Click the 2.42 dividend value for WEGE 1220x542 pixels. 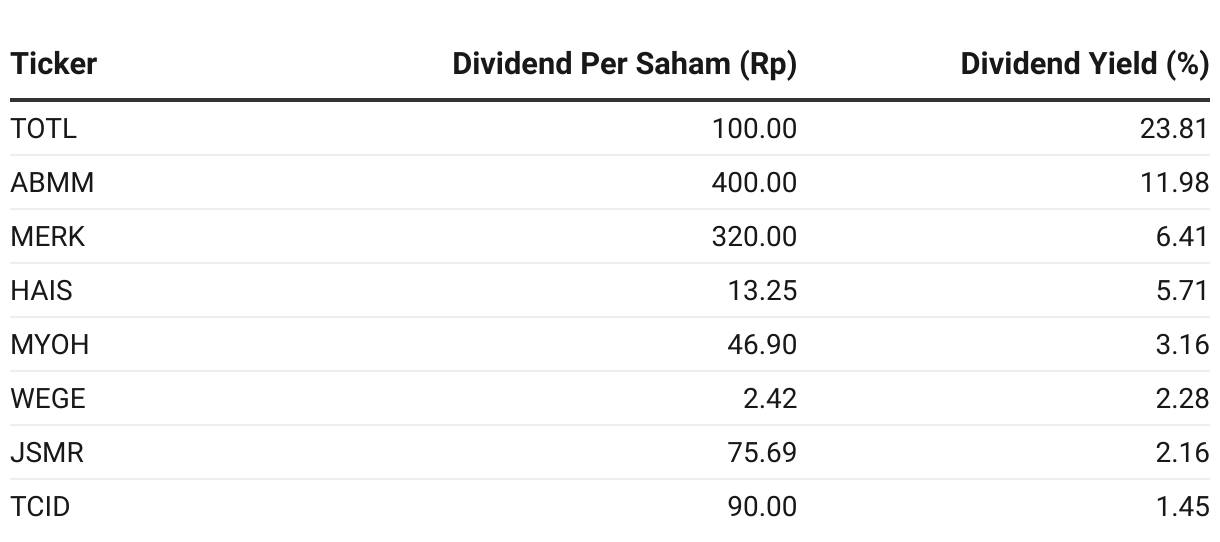(x=770, y=399)
